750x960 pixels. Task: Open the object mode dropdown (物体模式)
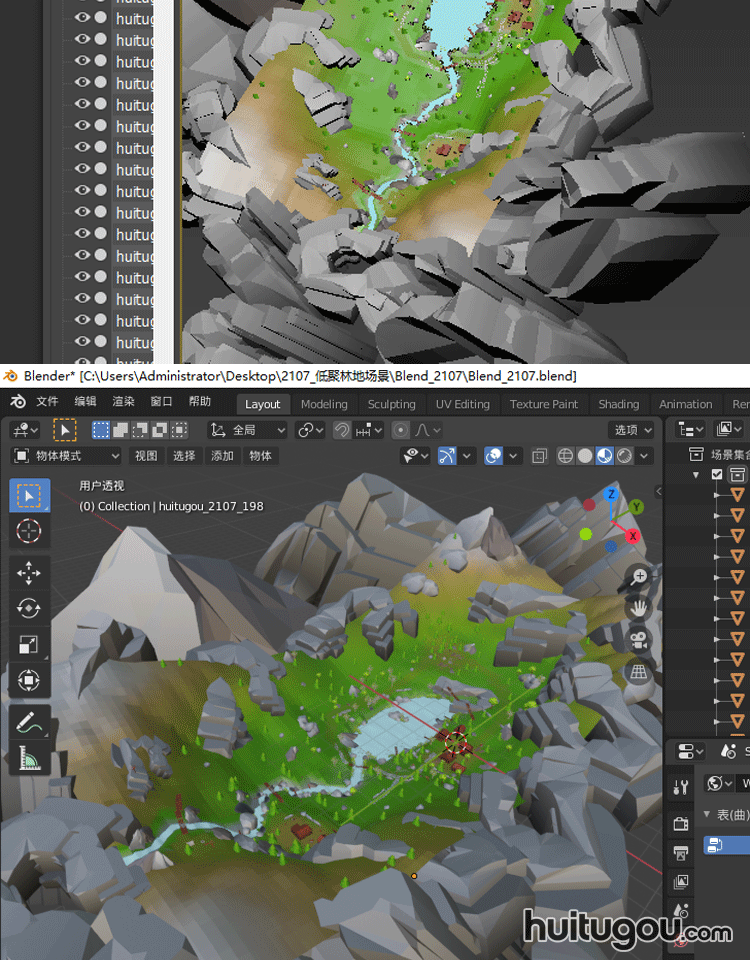[66, 456]
